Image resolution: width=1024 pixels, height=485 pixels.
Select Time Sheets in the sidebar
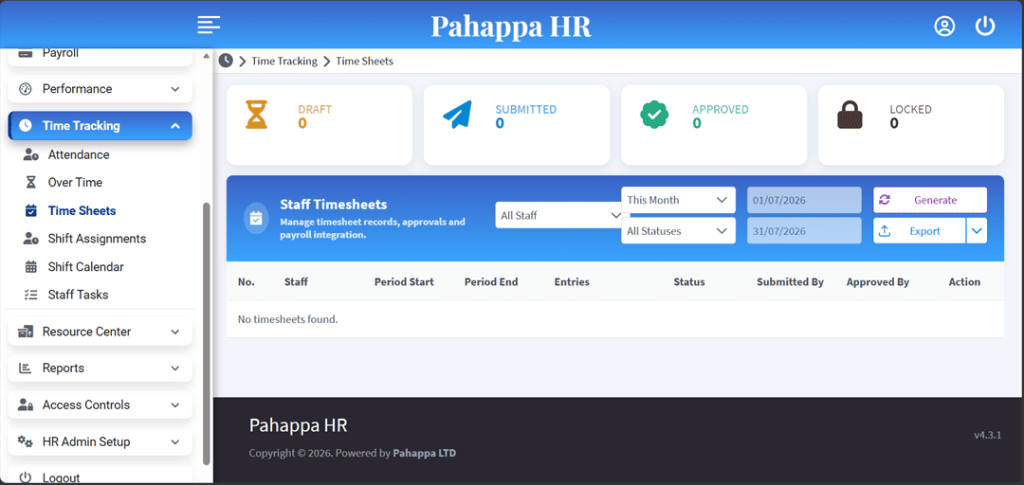tap(82, 211)
